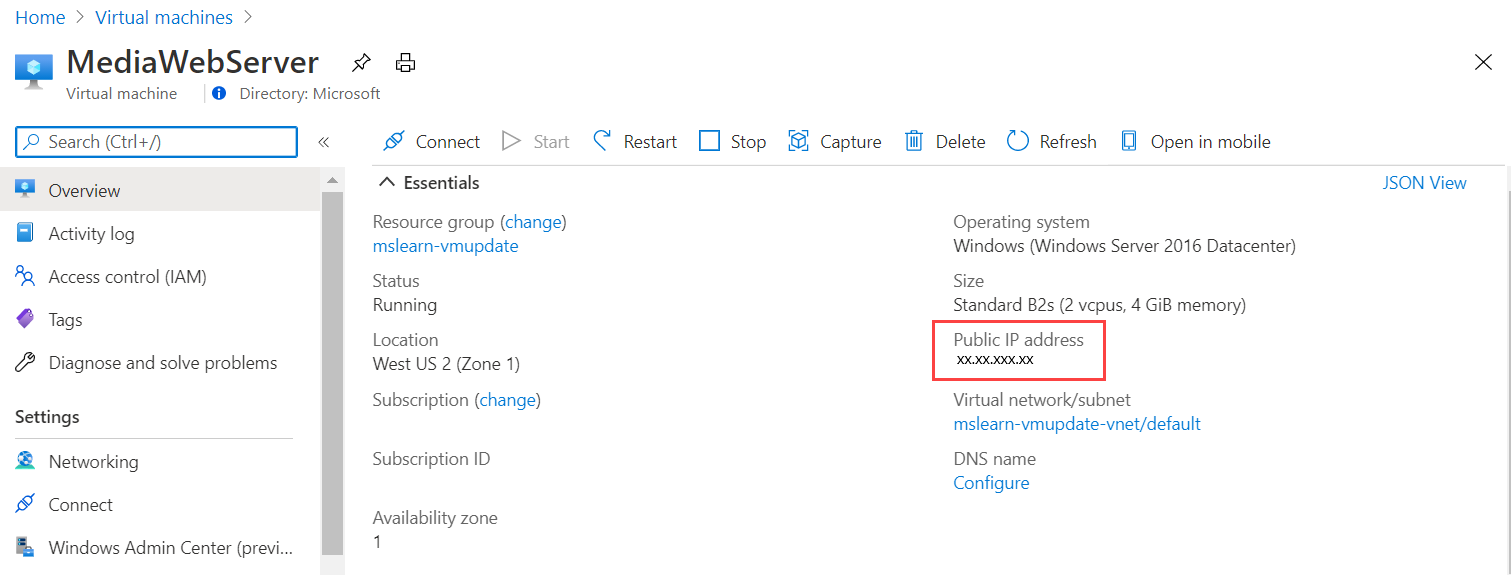Click the Open in mobile phone icon
Screen dimensions: 1511x575
(x=1129, y=141)
